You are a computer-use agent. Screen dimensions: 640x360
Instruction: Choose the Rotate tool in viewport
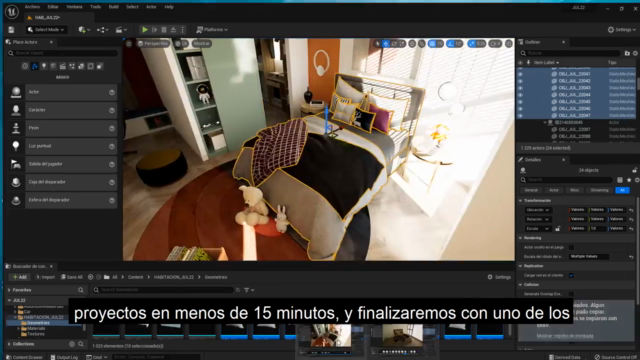[394, 43]
